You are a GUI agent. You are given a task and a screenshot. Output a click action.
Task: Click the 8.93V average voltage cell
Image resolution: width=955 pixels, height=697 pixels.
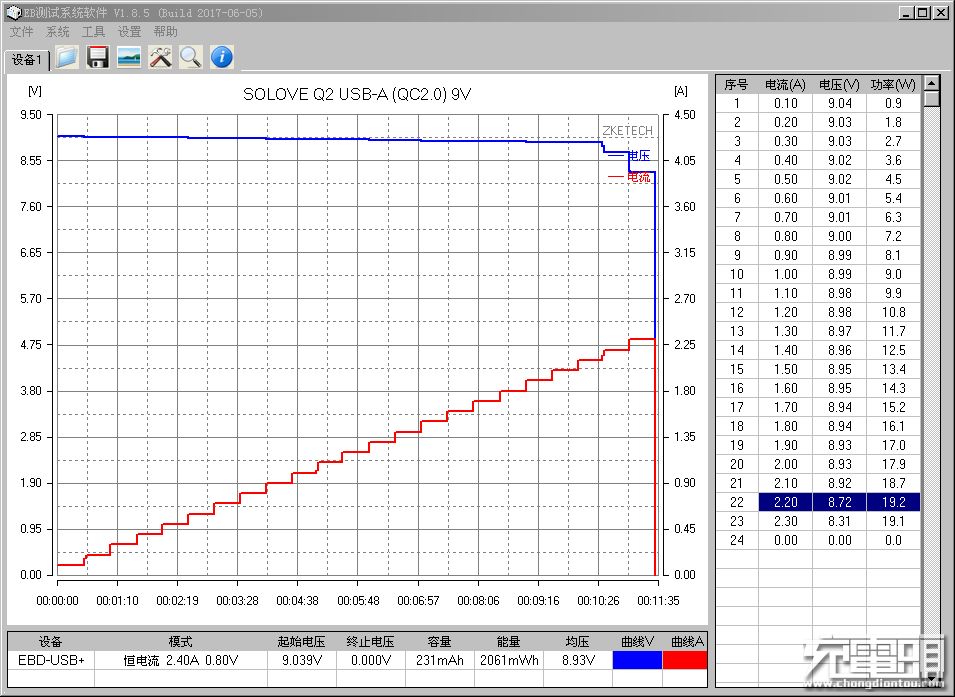tap(577, 660)
